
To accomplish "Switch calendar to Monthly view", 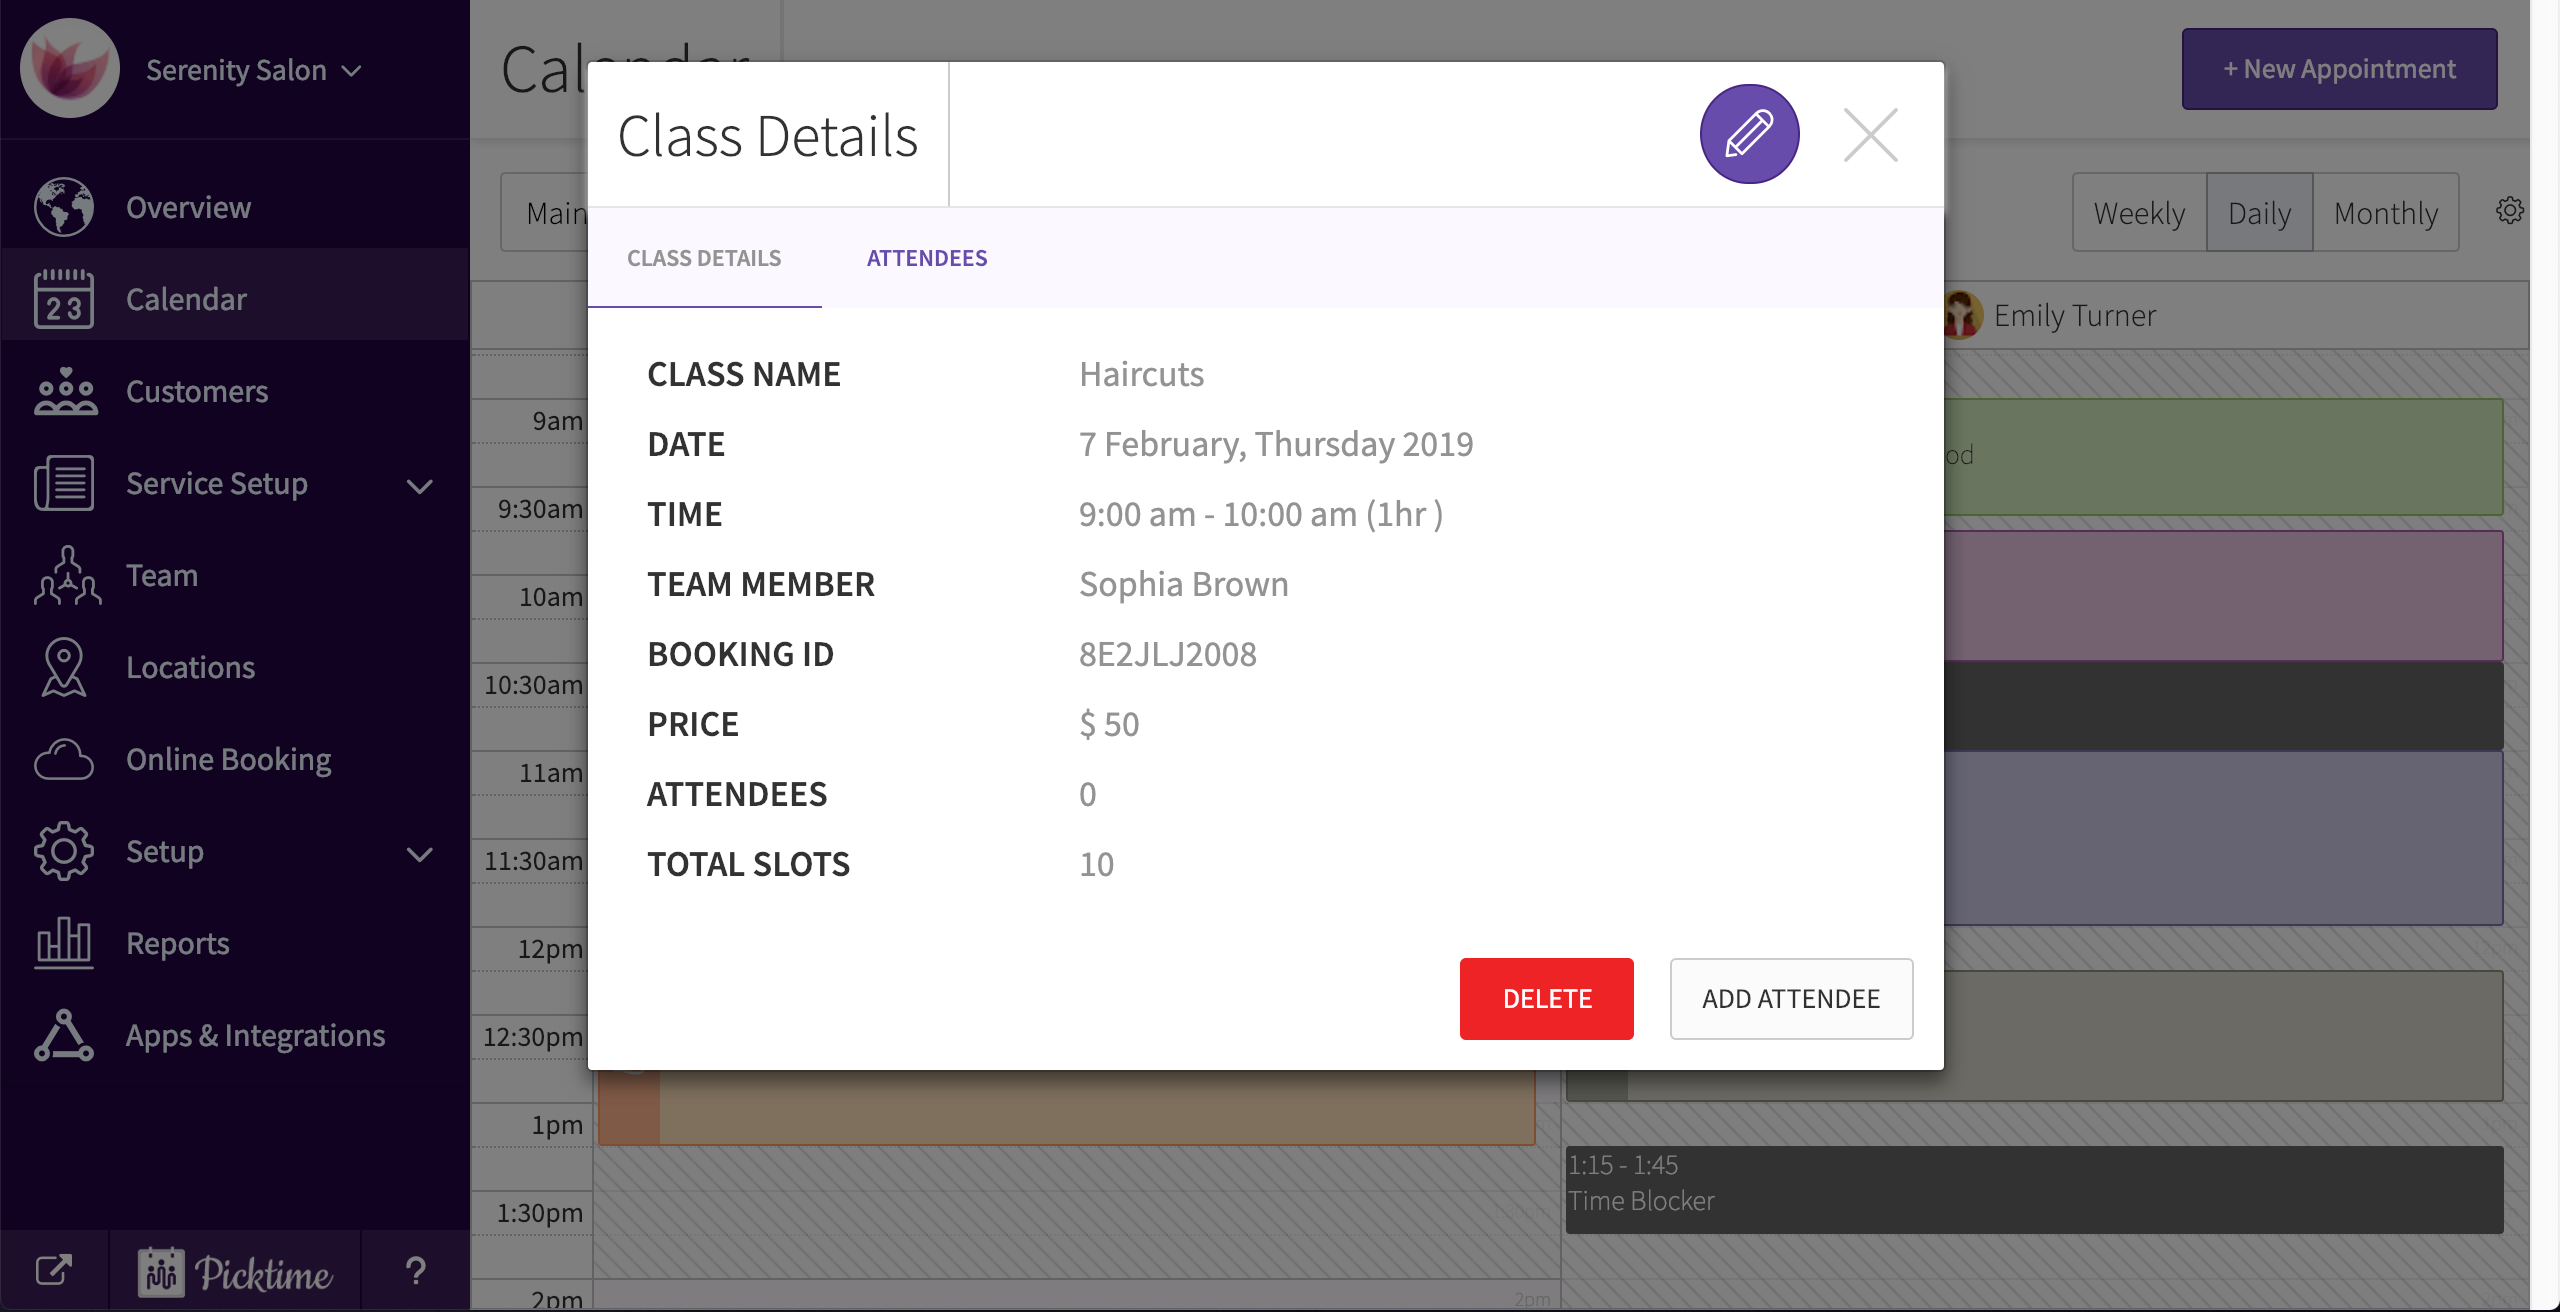I will click(x=2385, y=213).
